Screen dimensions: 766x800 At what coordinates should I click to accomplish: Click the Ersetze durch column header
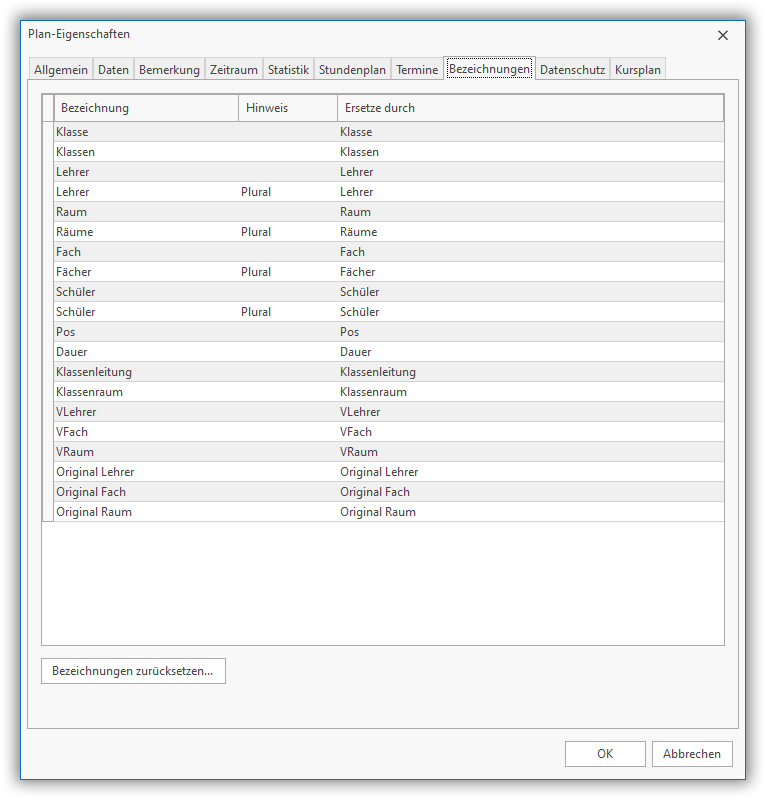point(530,108)
